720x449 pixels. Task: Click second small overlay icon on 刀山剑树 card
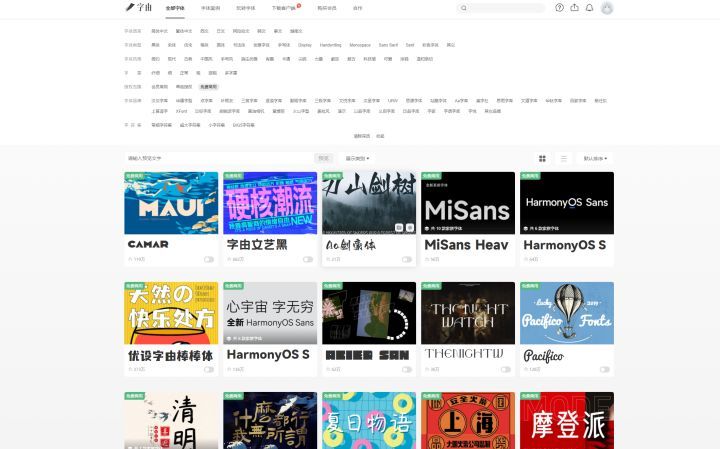point(410,228)
